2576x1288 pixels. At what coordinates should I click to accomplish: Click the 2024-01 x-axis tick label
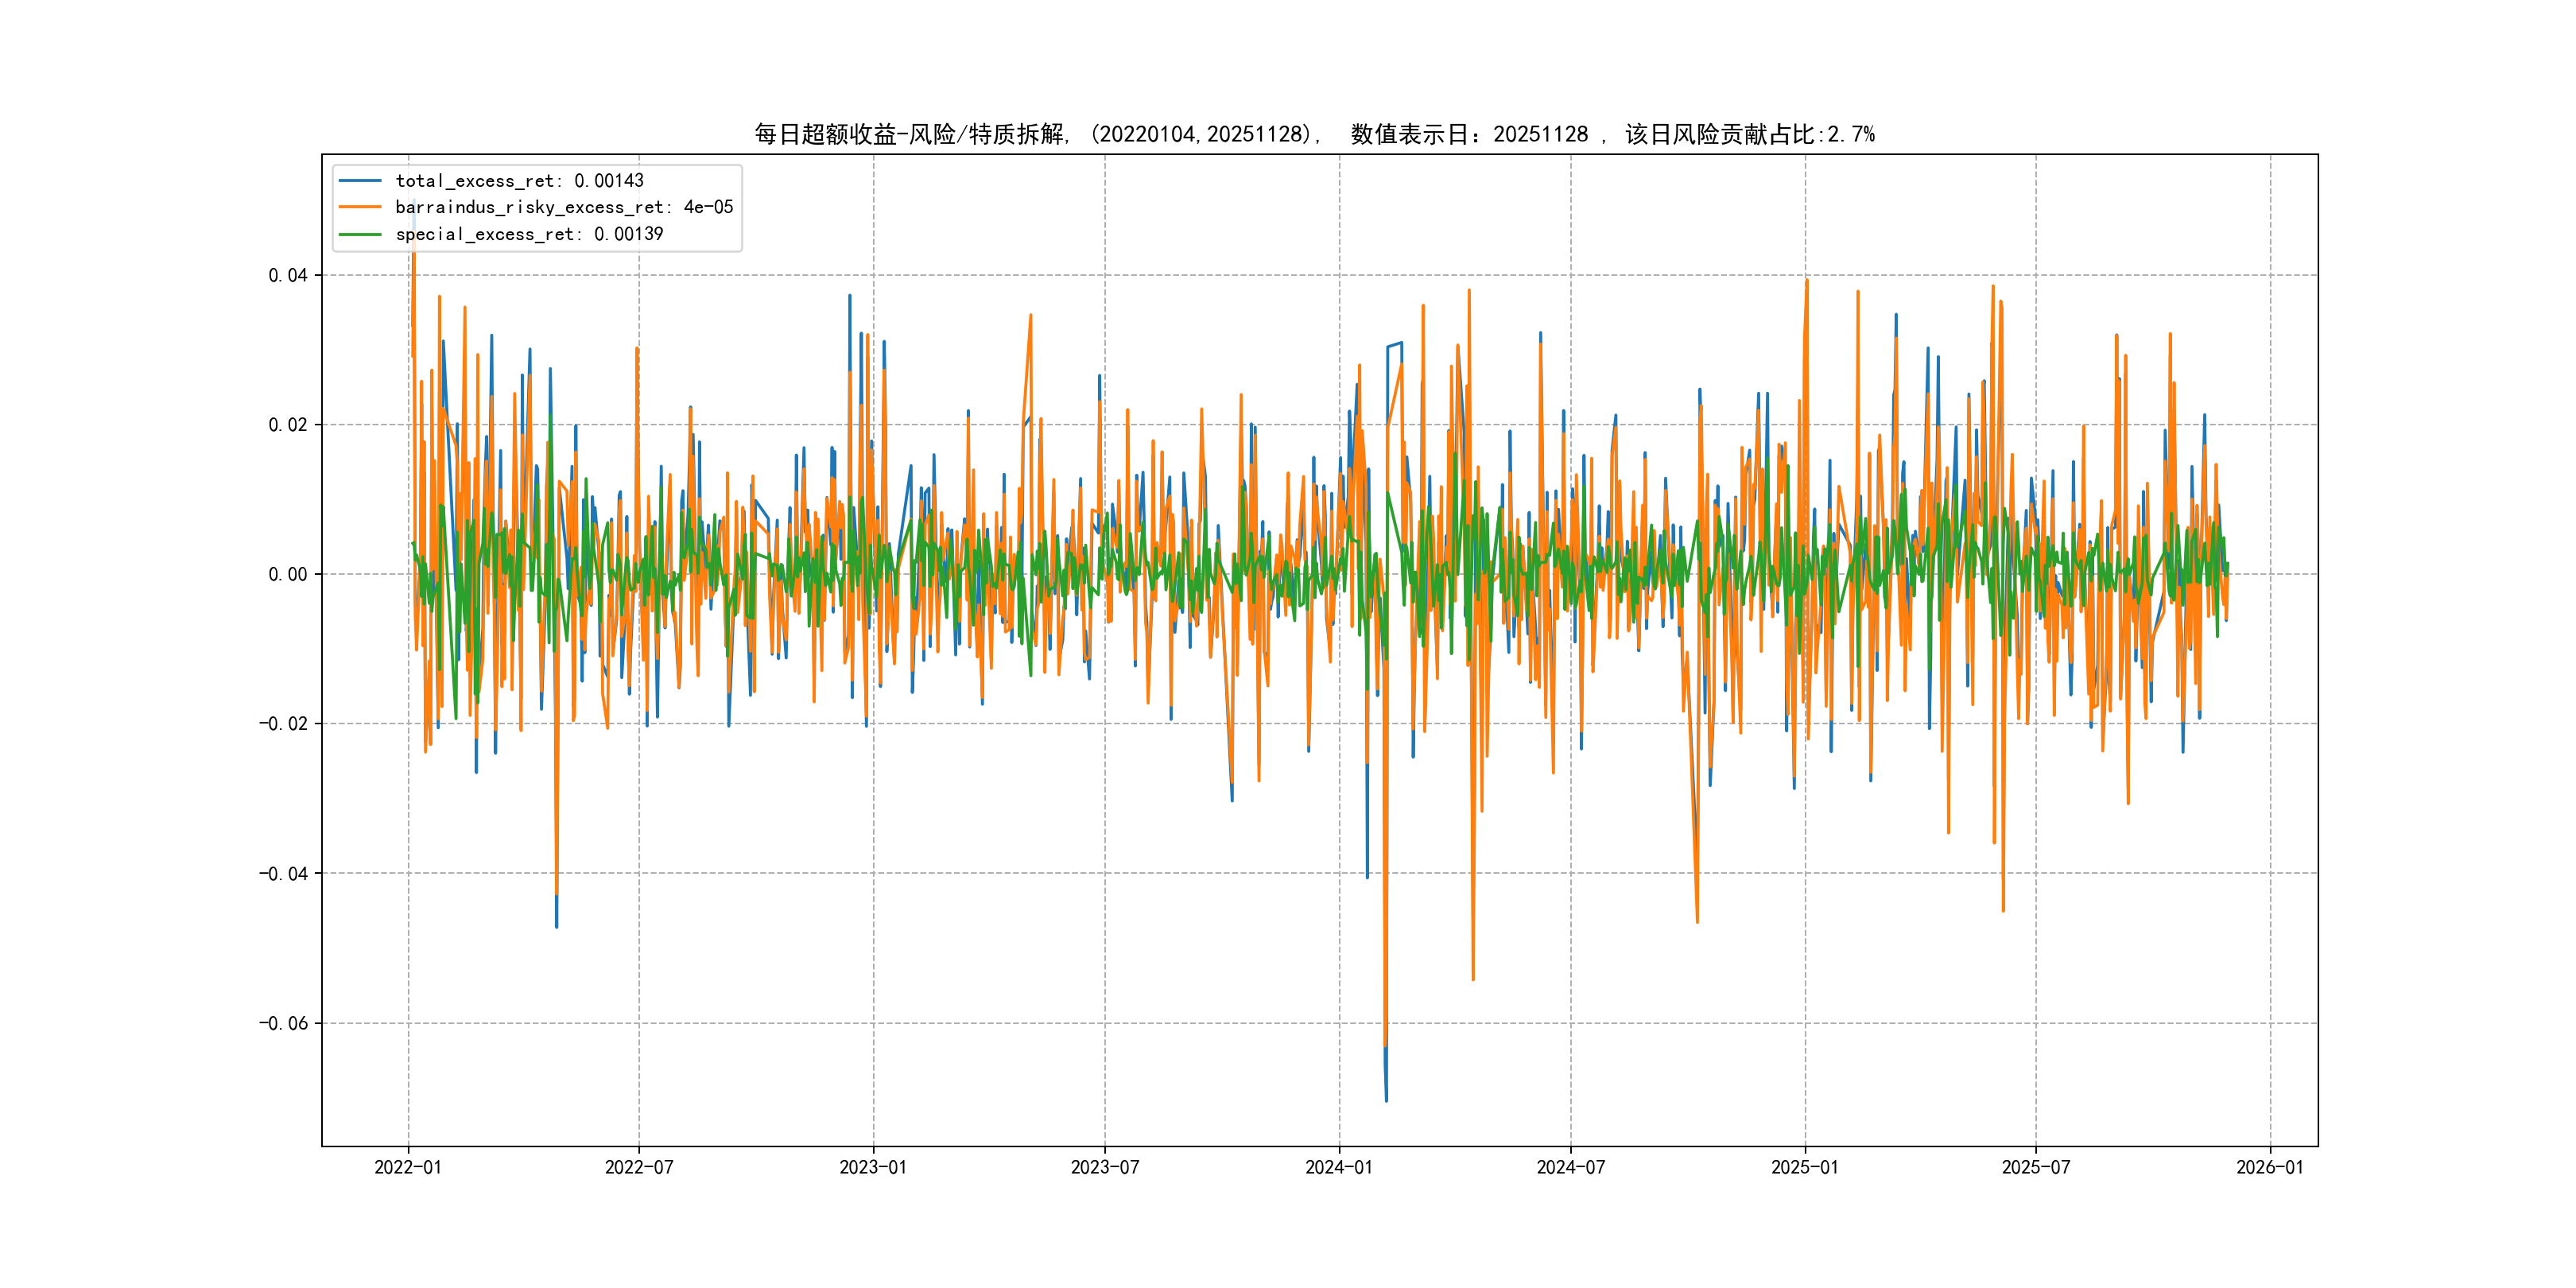[x=1339, y=1167]
